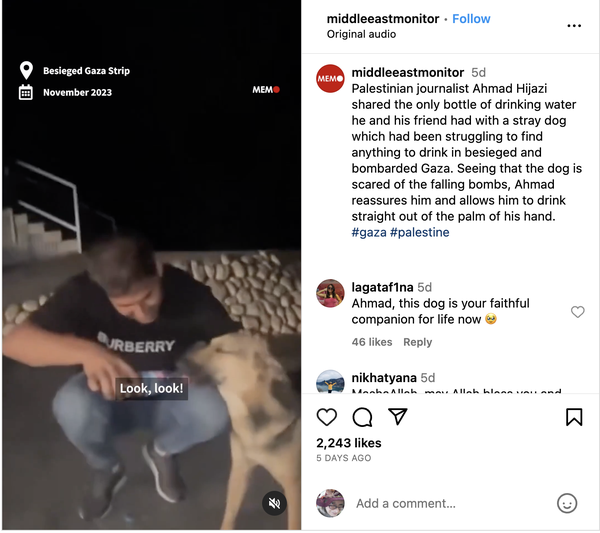Save post with bookmark icon
This screenshot has height=533, width=600.
point(574,417)
